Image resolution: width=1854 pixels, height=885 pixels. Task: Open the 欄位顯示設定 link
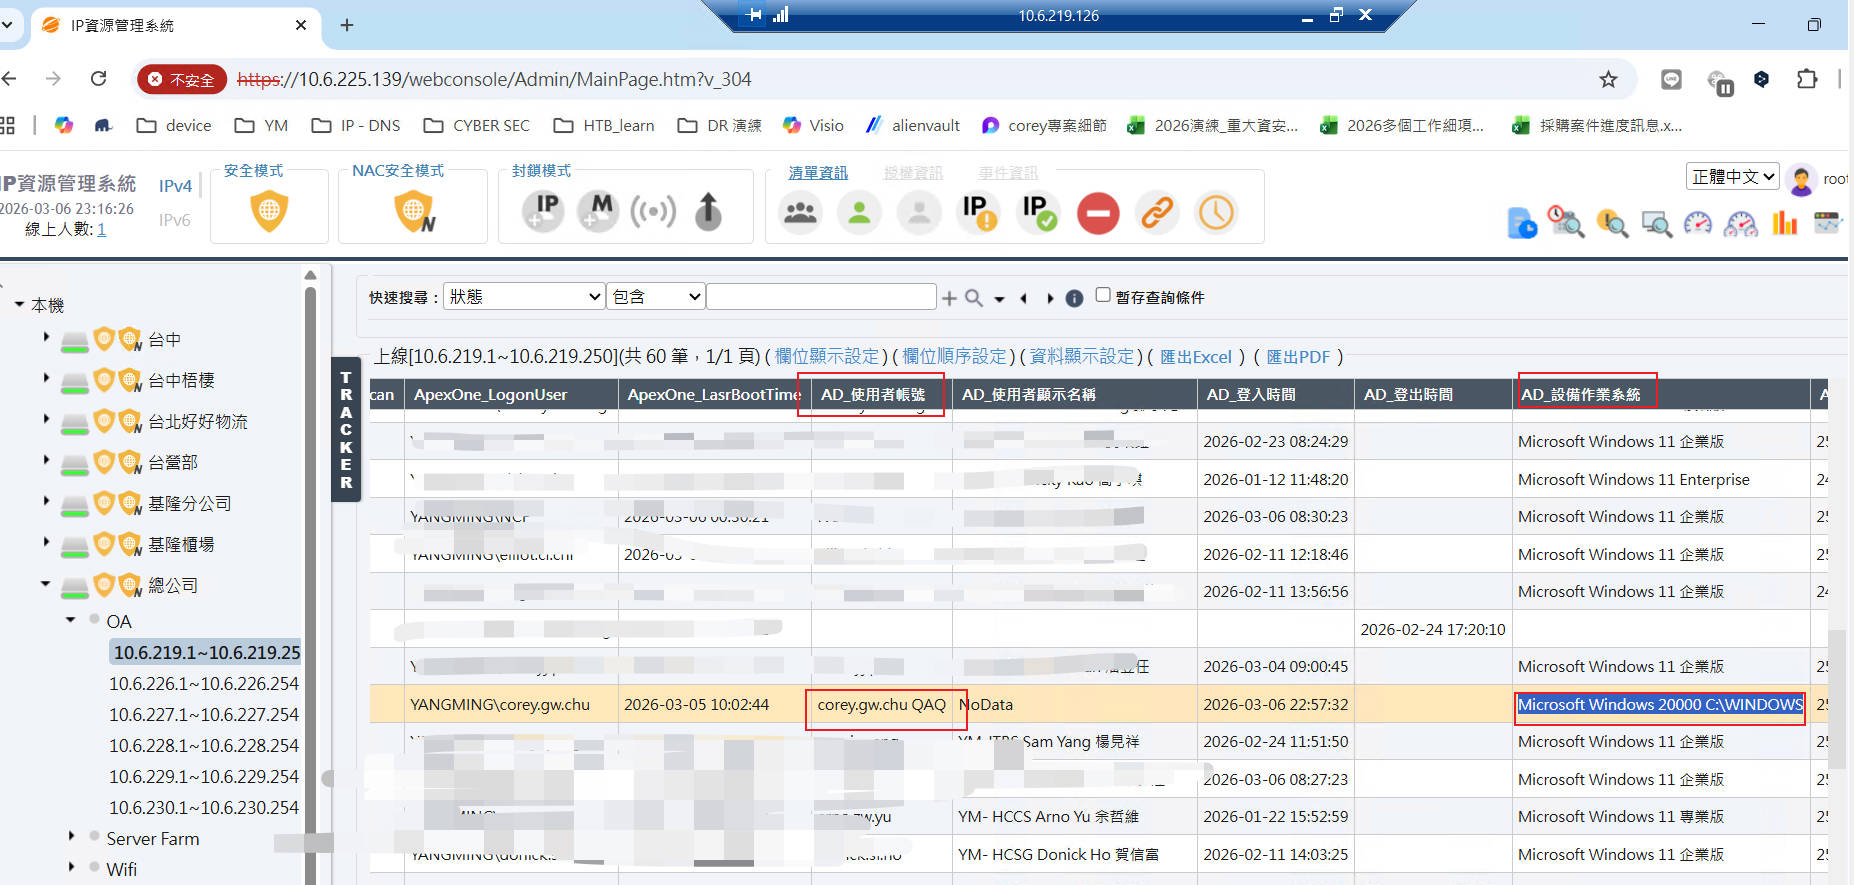click(x=826, y=357)
